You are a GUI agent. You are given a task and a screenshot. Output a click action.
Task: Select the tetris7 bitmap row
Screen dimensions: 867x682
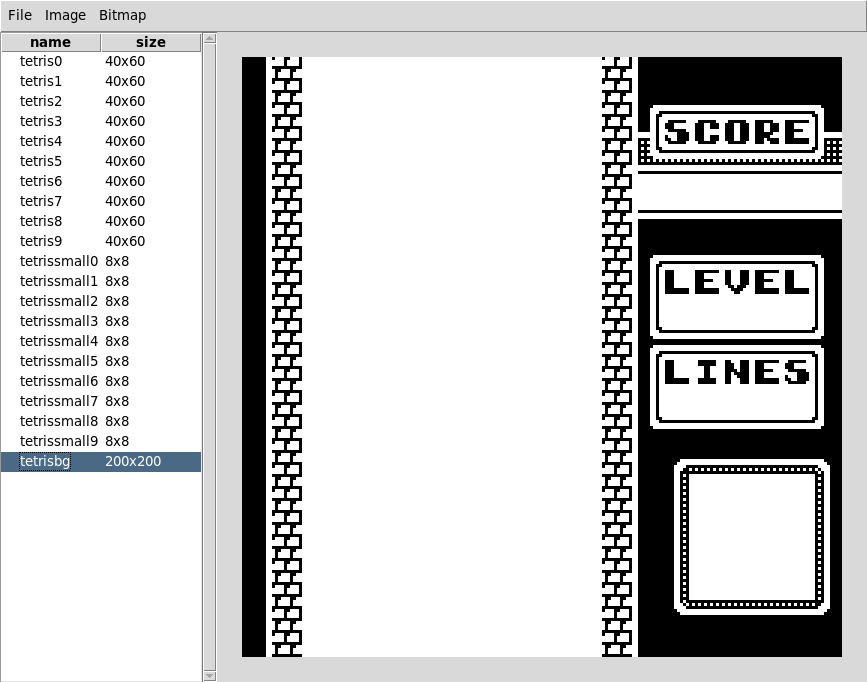pos(101,201)
